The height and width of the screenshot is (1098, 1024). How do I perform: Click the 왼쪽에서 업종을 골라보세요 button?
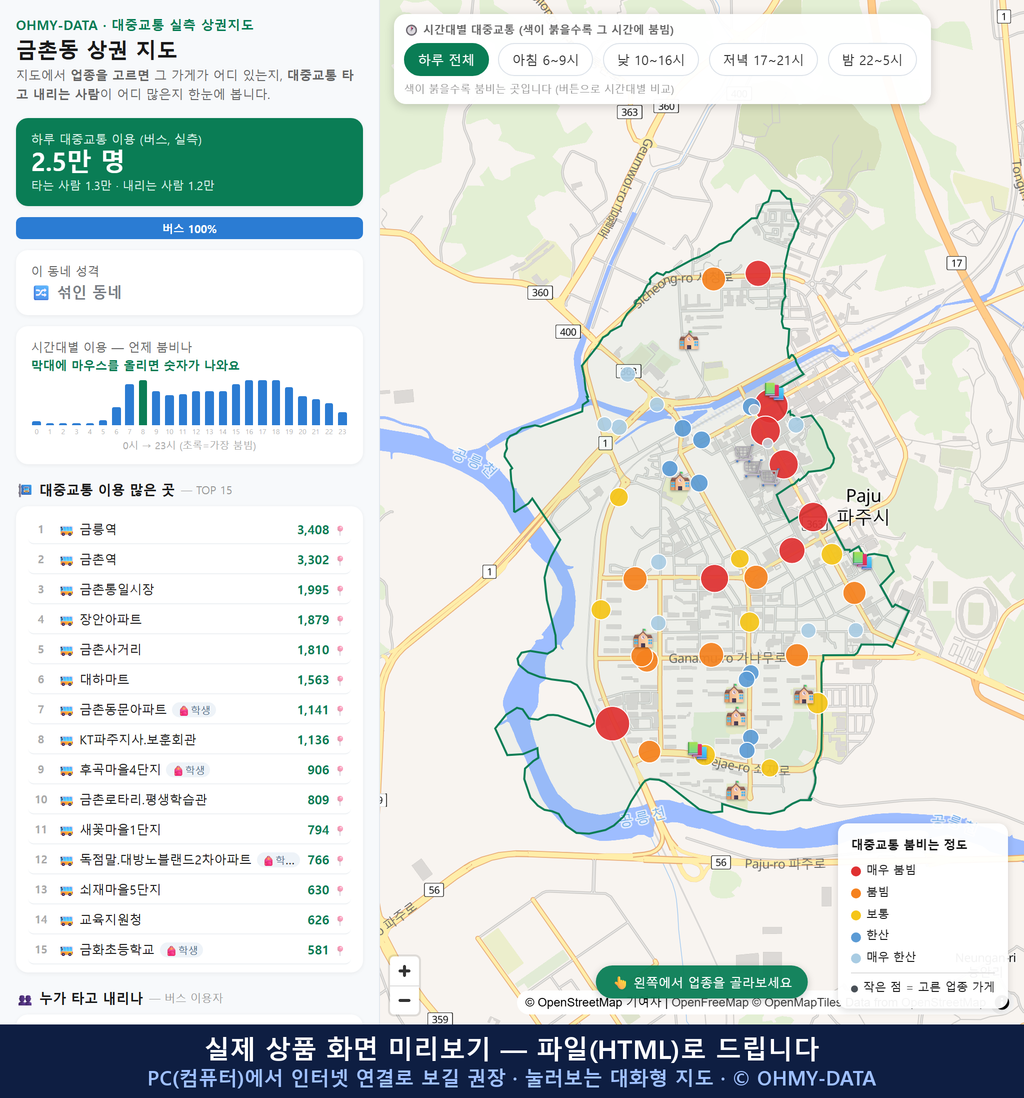click(x=701, y=982)
